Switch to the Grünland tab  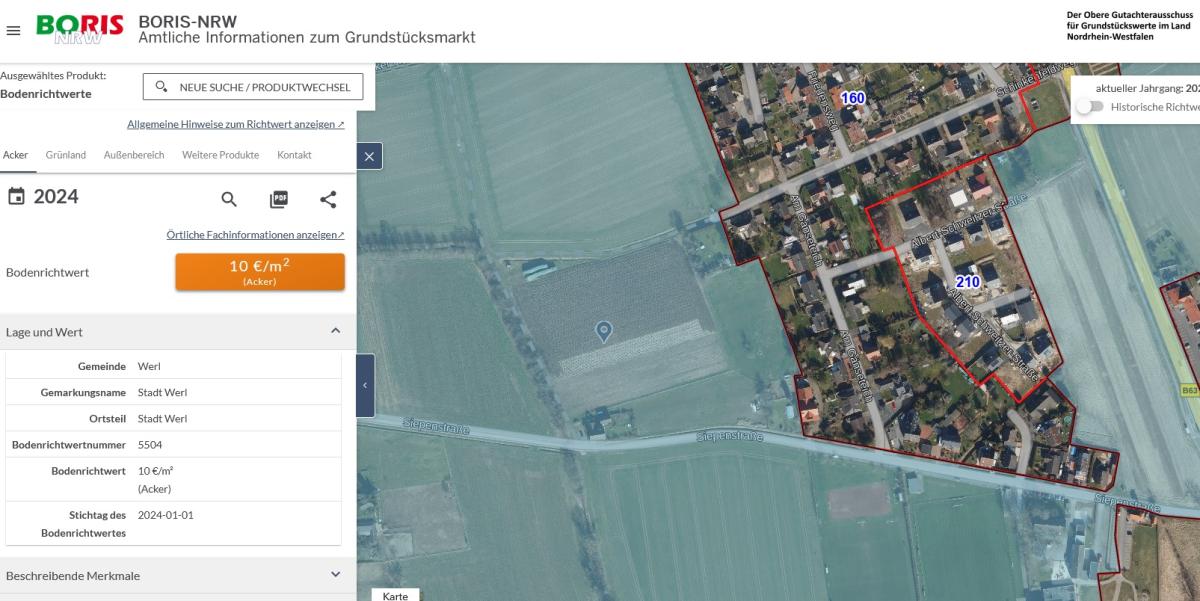point(66,155)
